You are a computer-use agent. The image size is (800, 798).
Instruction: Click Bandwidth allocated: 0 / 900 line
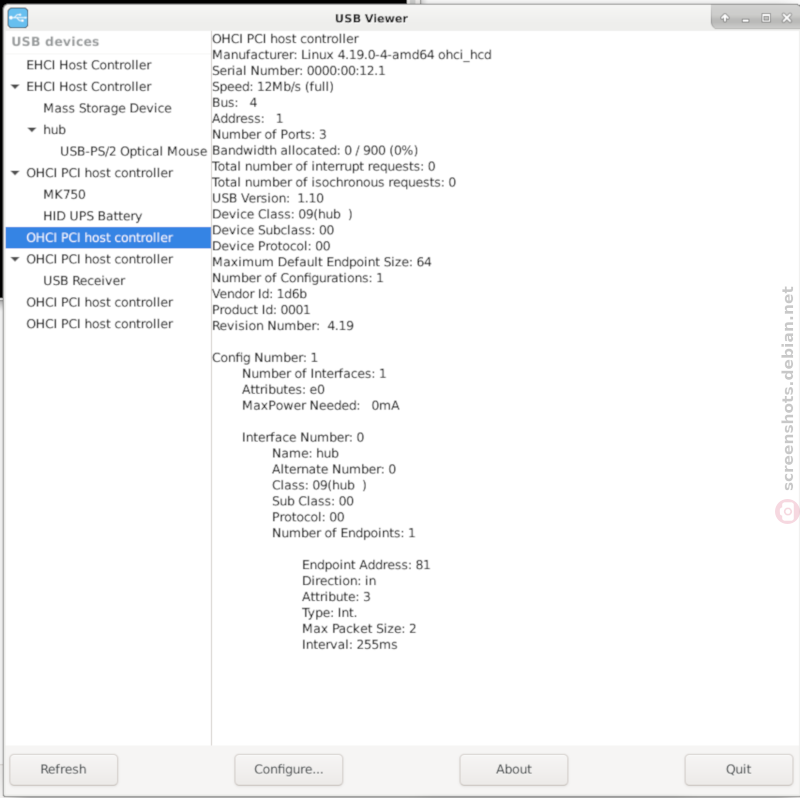(315, 151)
